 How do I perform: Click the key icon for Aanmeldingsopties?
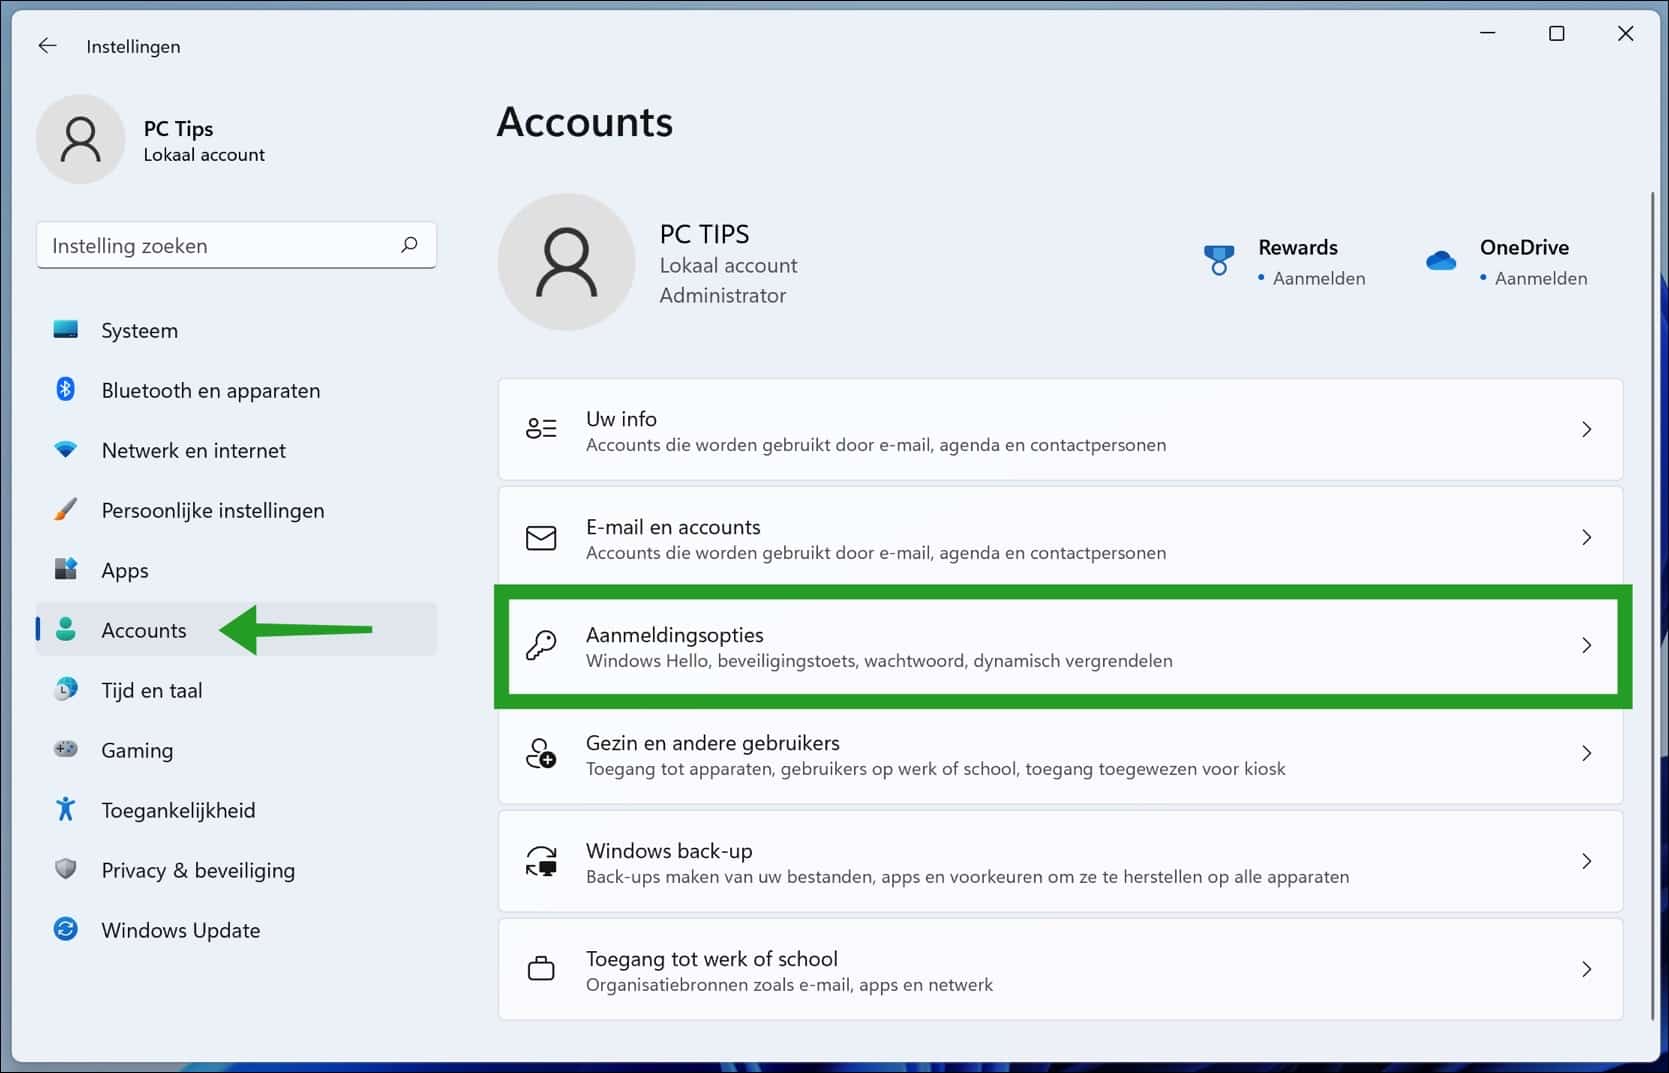coord(541,645)
